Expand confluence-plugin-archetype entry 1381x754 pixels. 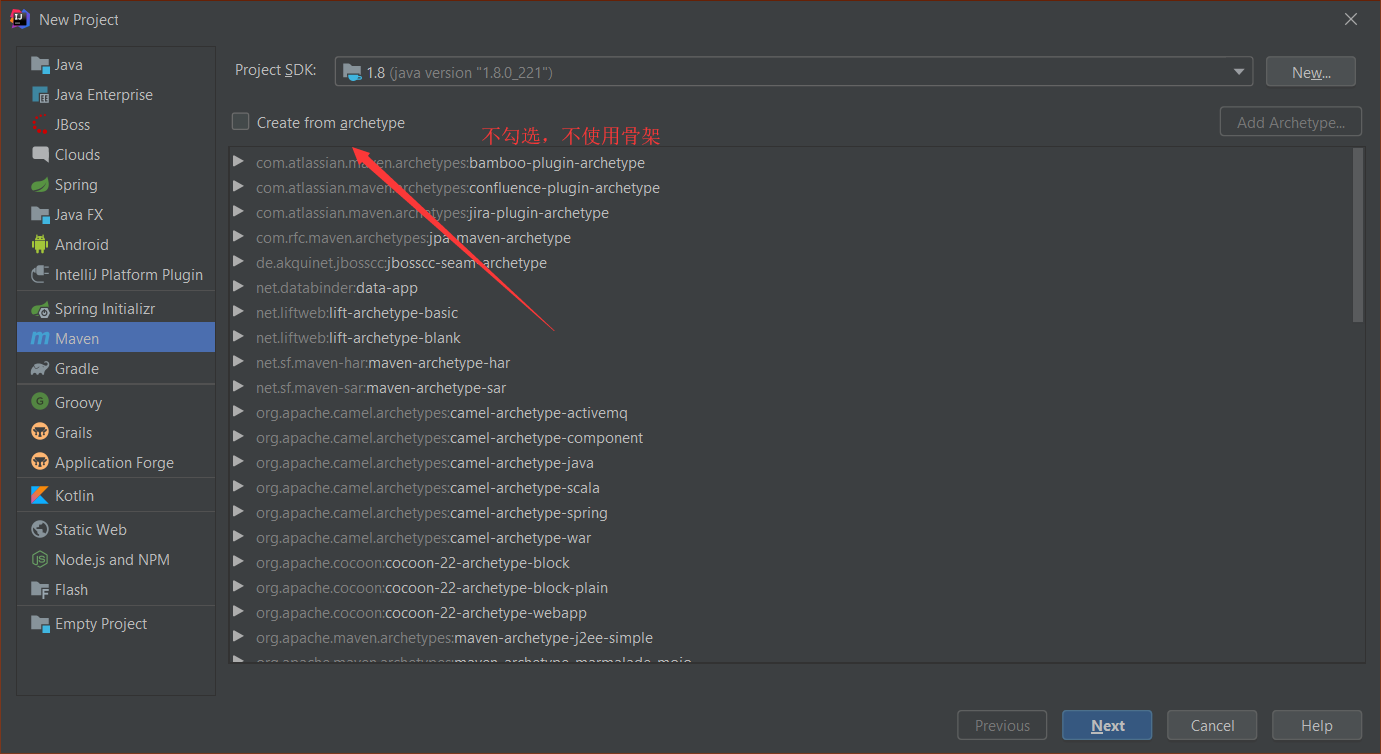point(238,186)
